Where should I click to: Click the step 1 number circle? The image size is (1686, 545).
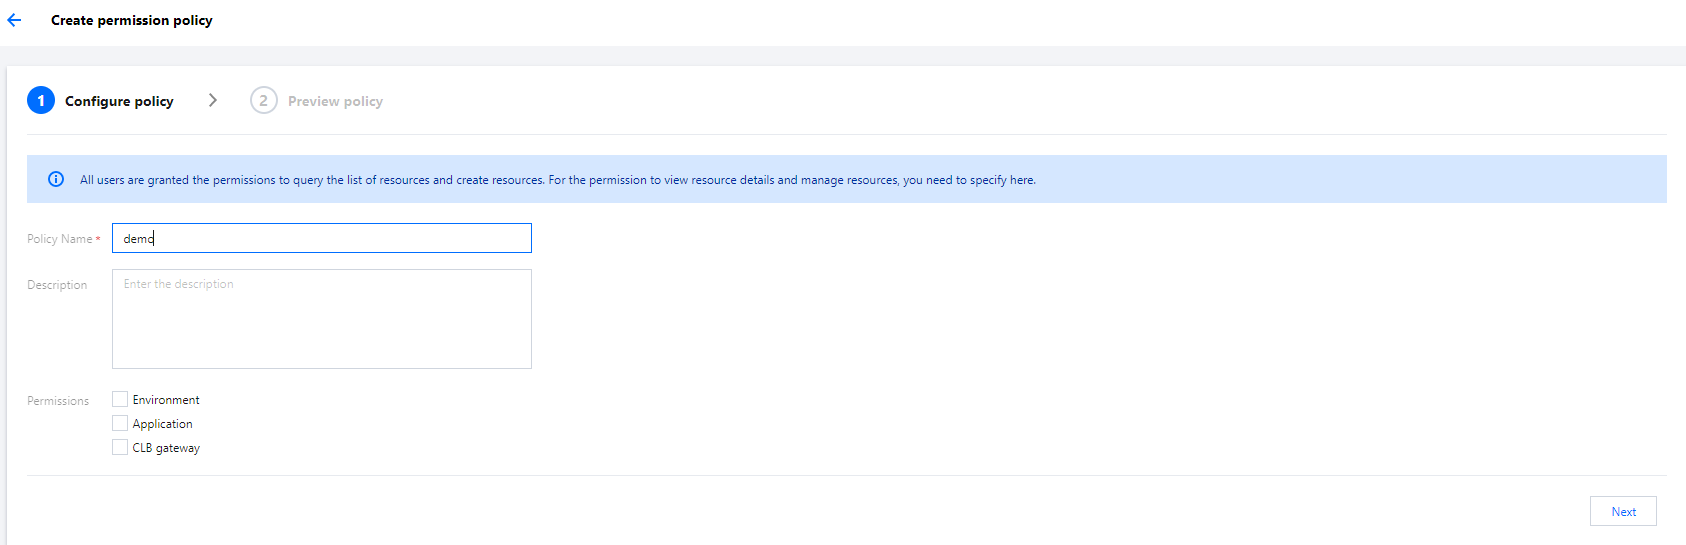pos(41,101)
